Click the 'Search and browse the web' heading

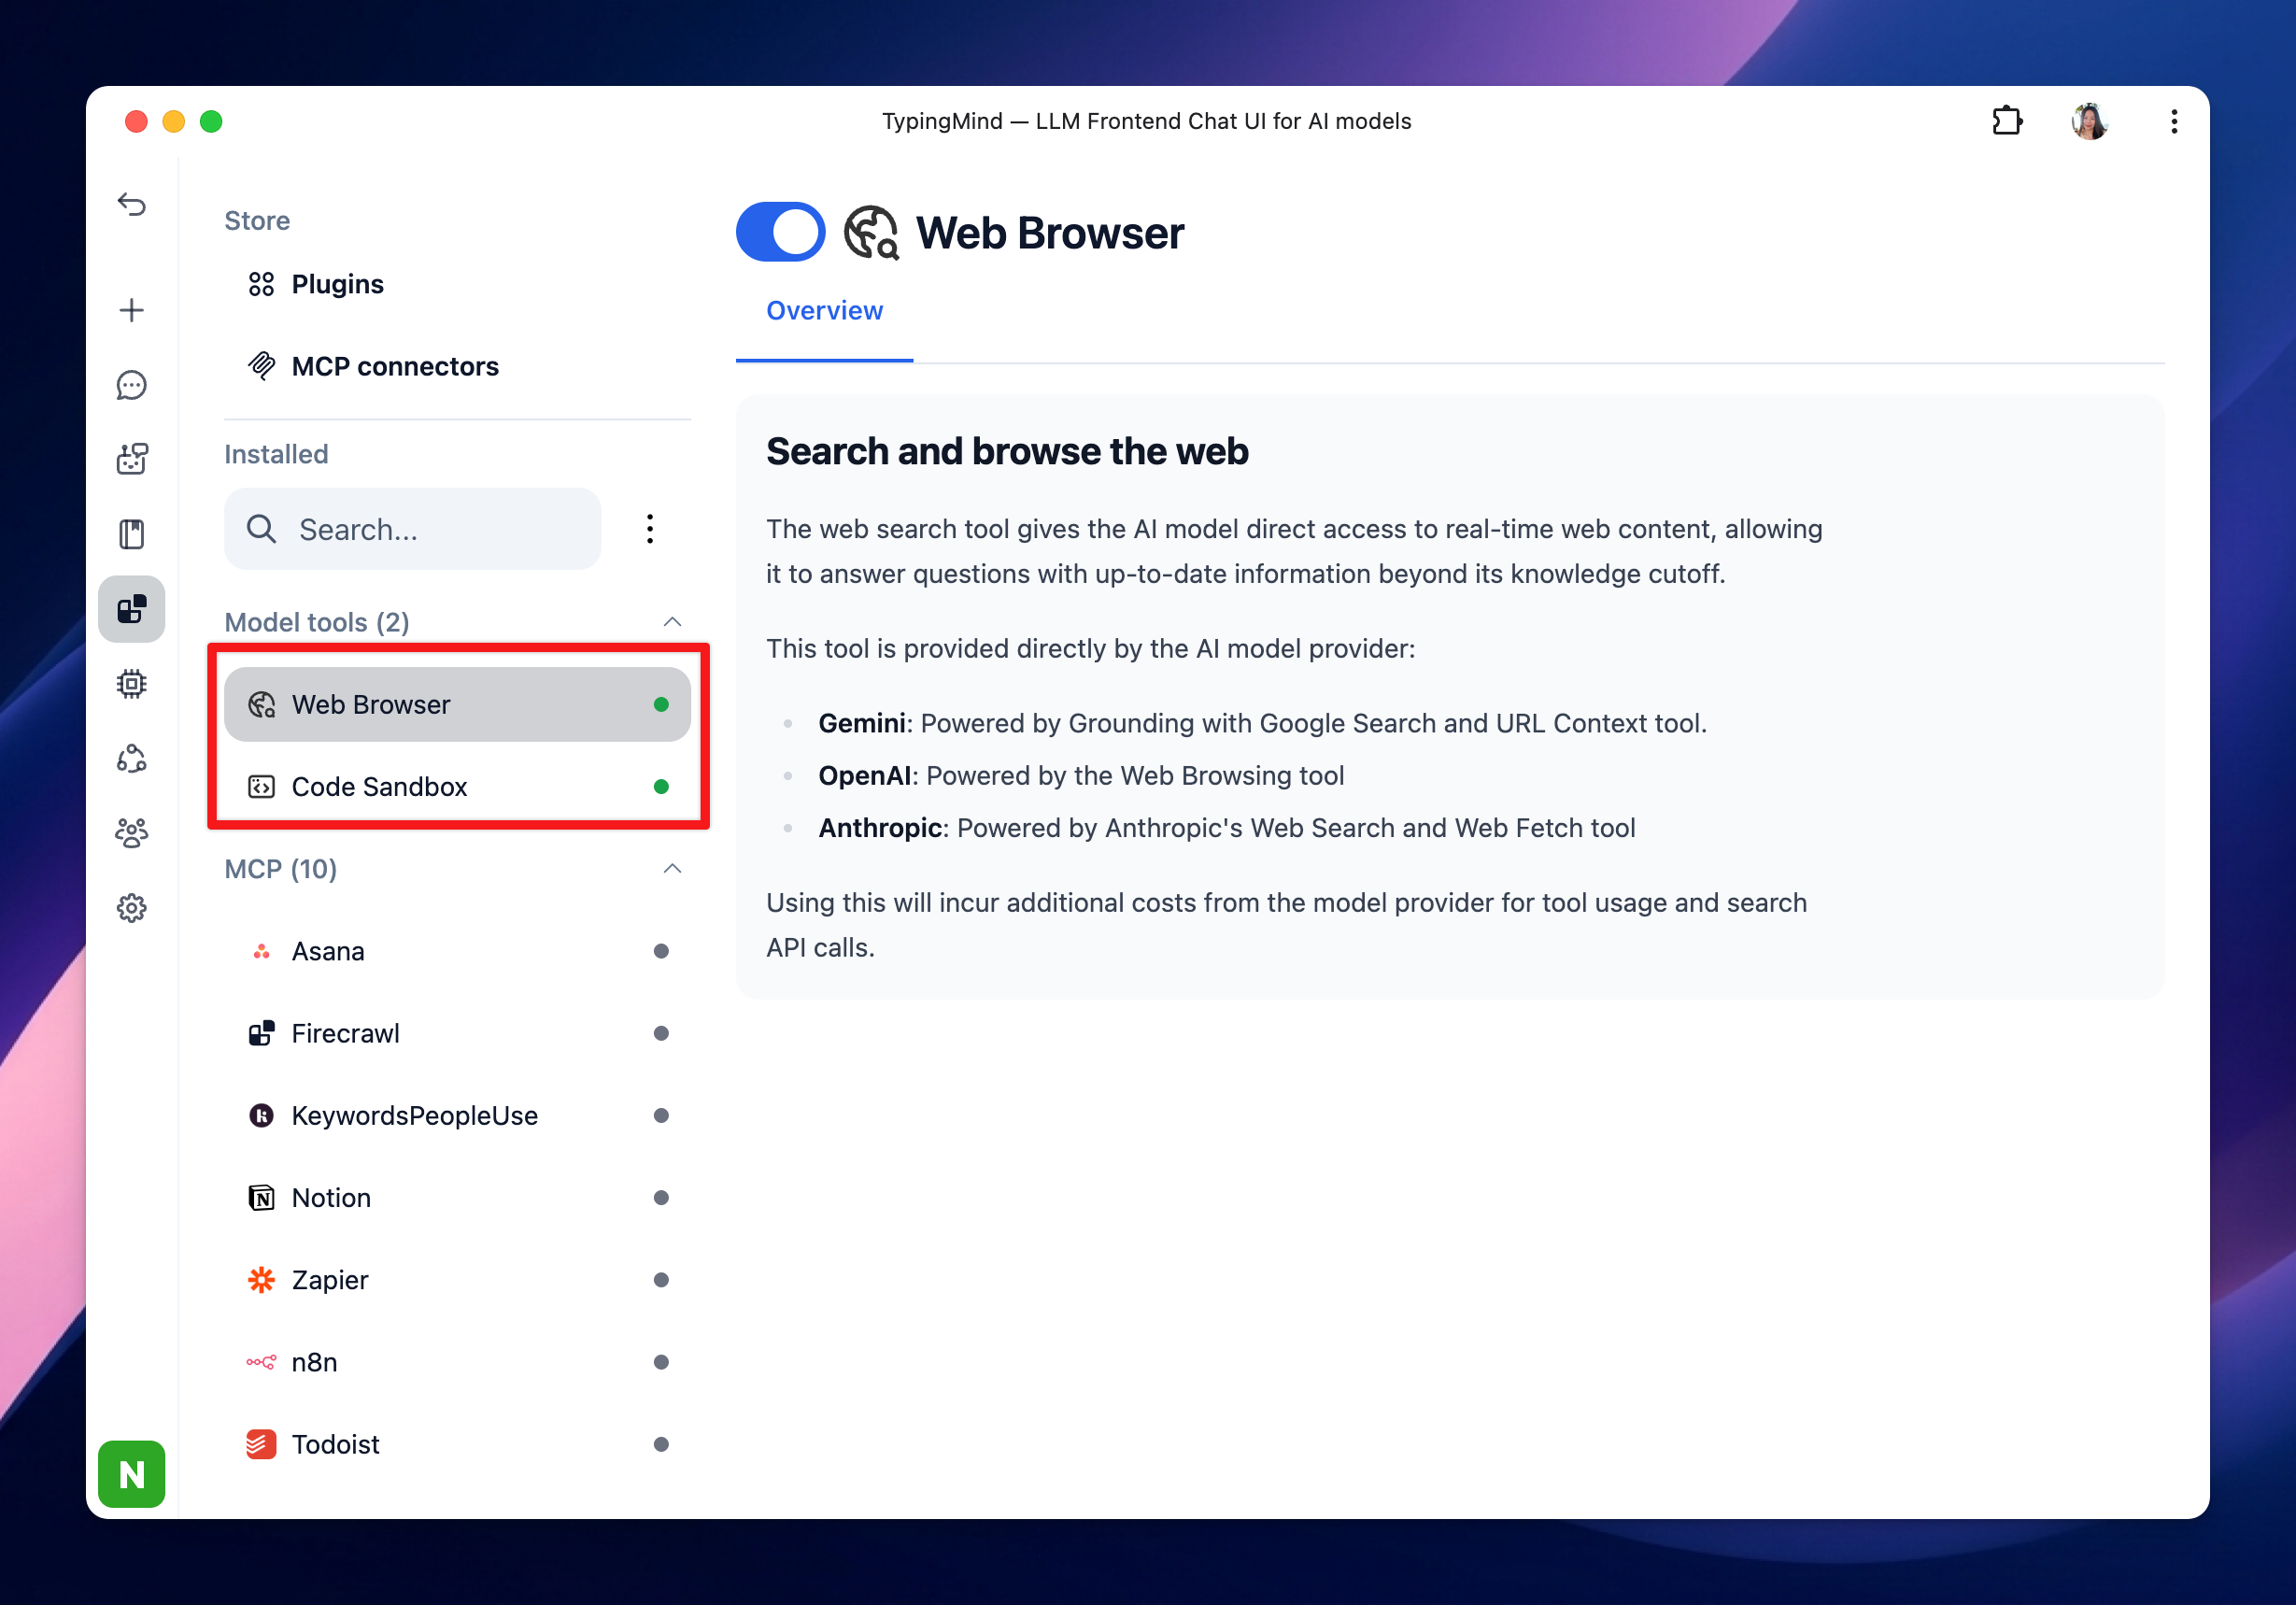(x=1007, y=452)
